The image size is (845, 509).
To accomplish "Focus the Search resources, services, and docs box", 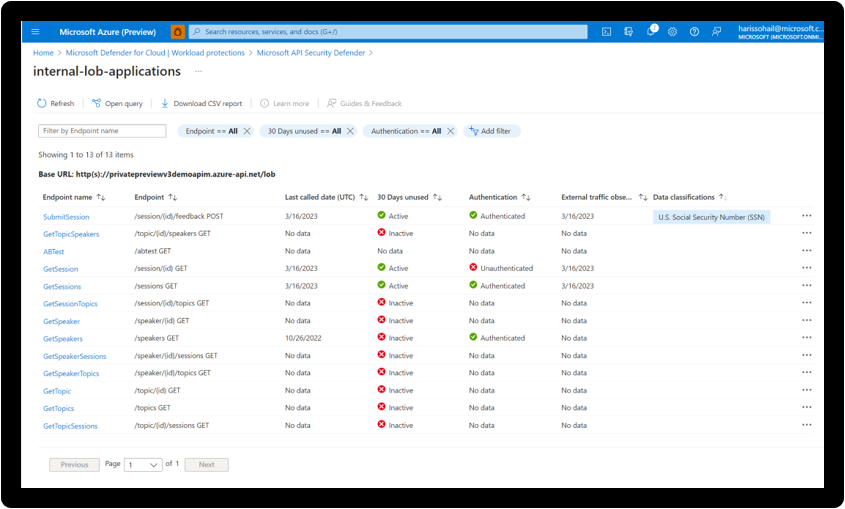I will click(x=388, y=32).
